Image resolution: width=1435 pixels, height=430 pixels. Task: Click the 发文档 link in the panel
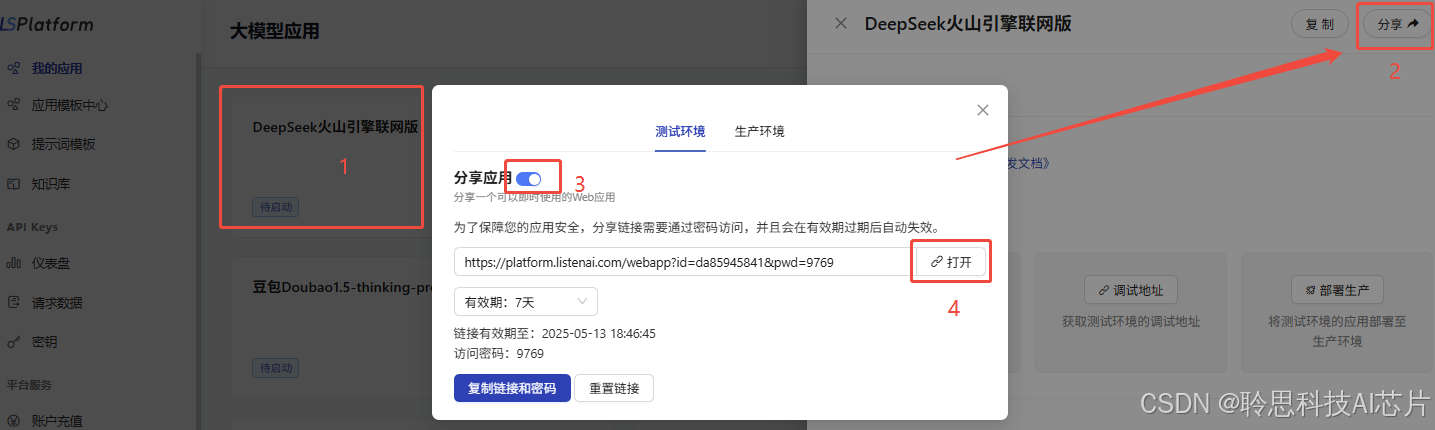point(1030,162)
